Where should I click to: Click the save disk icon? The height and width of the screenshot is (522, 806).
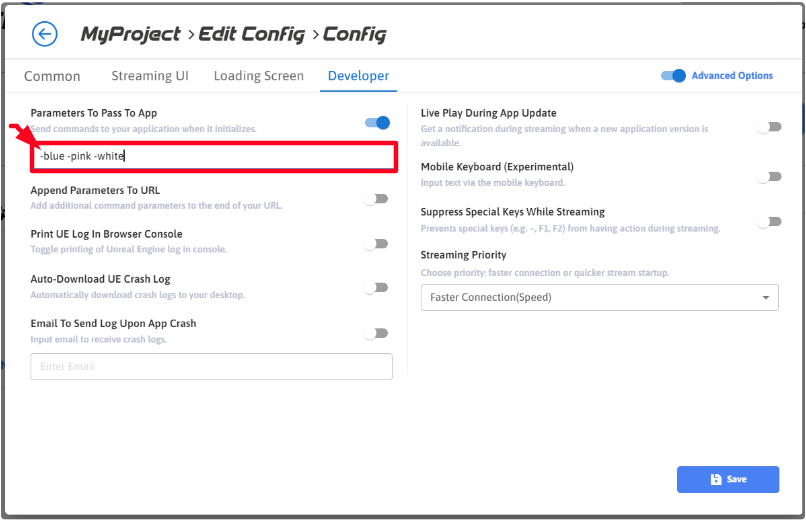click(x=716, y=480)
